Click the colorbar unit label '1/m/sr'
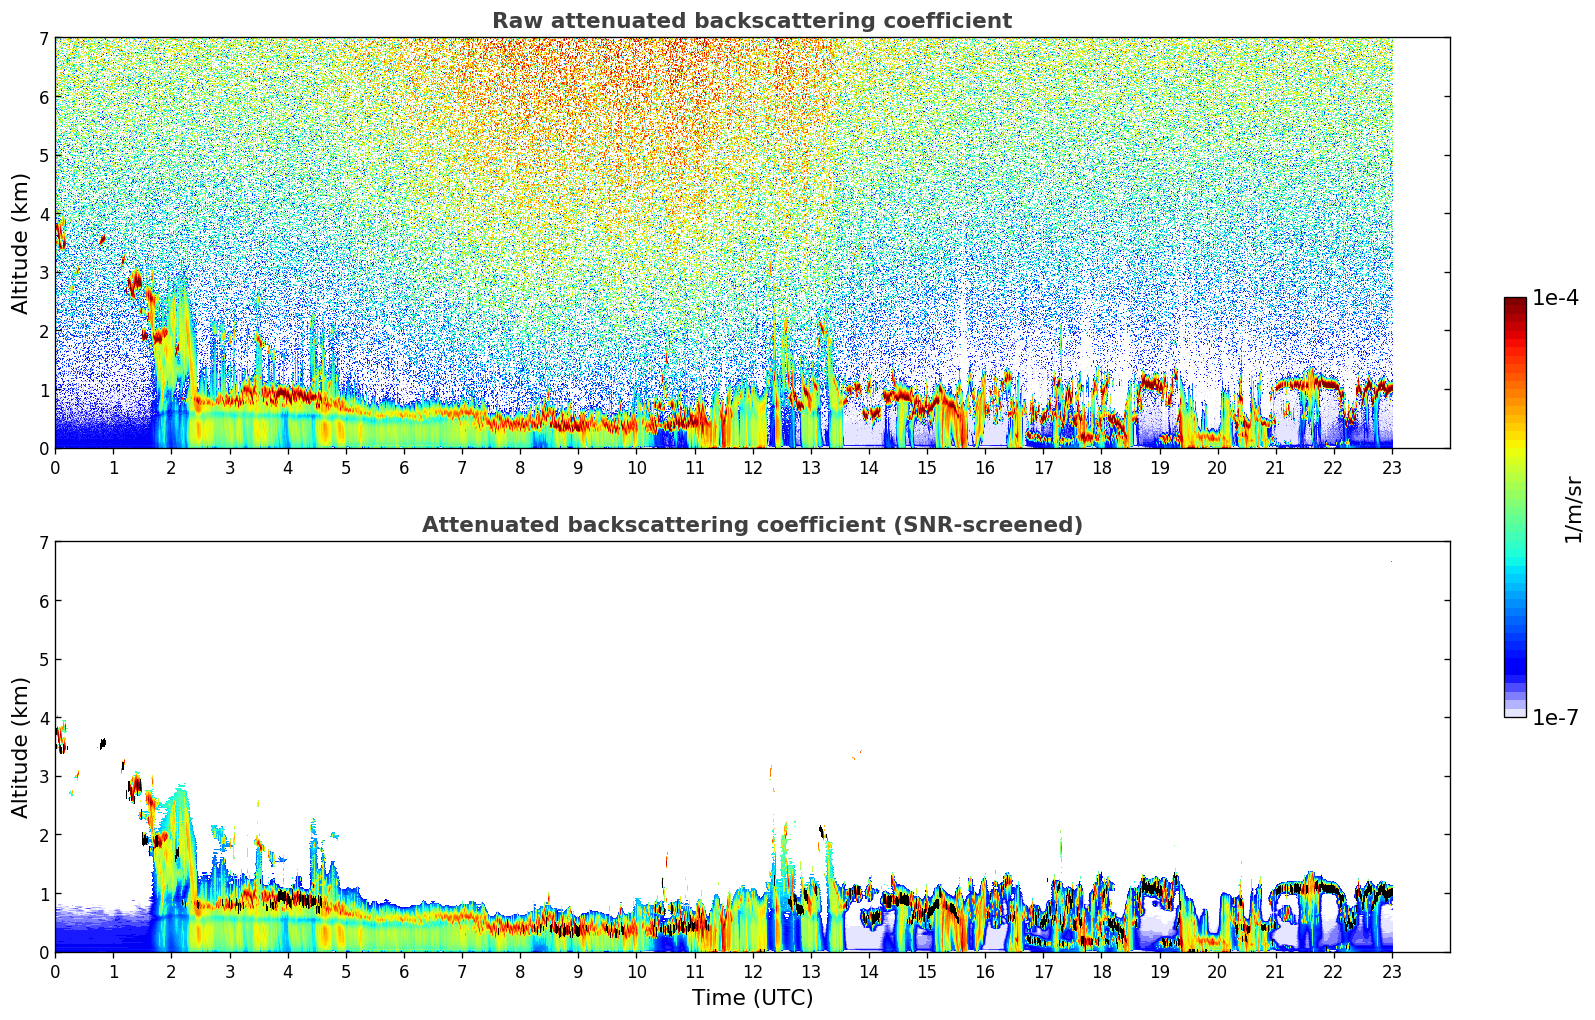Screen dimensions: 1595x1020 click(1573, 509)
